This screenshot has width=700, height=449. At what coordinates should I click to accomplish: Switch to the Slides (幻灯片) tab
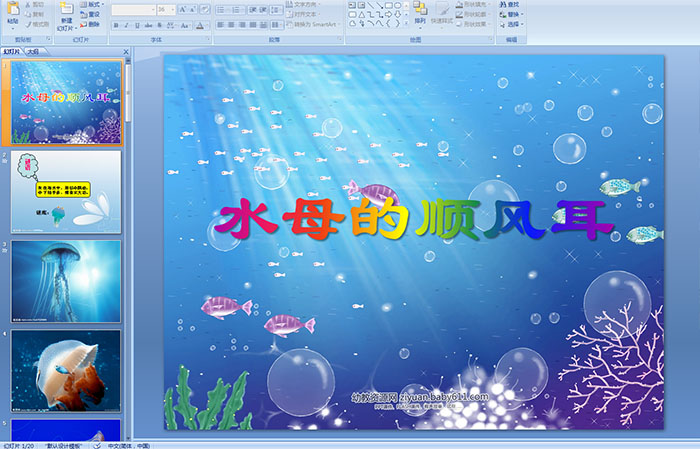(x=12, y=50)
